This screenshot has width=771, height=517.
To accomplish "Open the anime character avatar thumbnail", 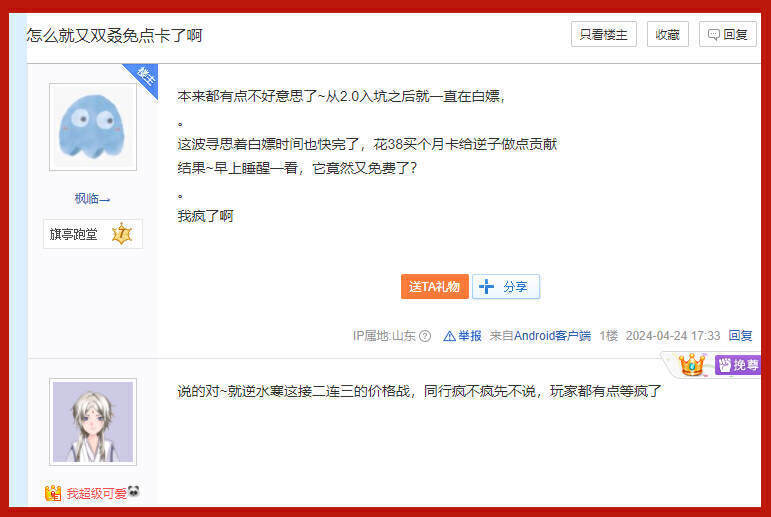I will (x=93, y=422).
